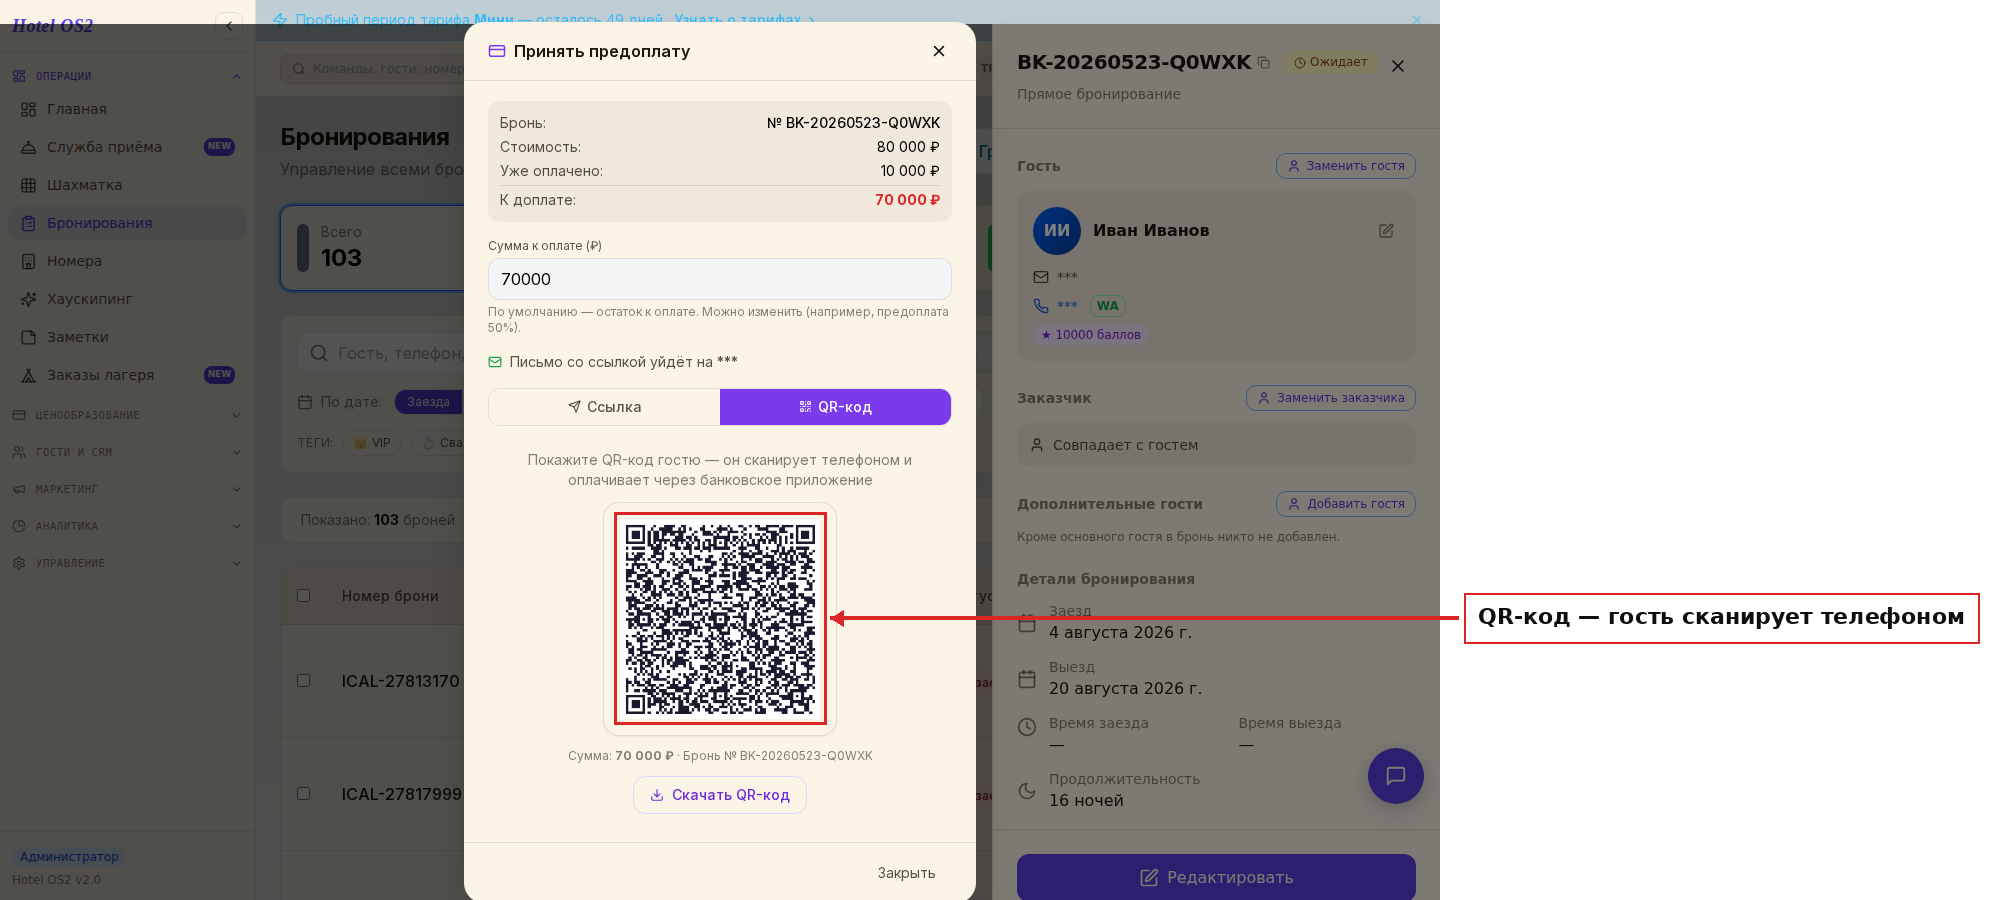Screen dimensions: 2003x900
Task: Toggle checkbox for ICAL-27813170 row
Action: coord(303,681)
